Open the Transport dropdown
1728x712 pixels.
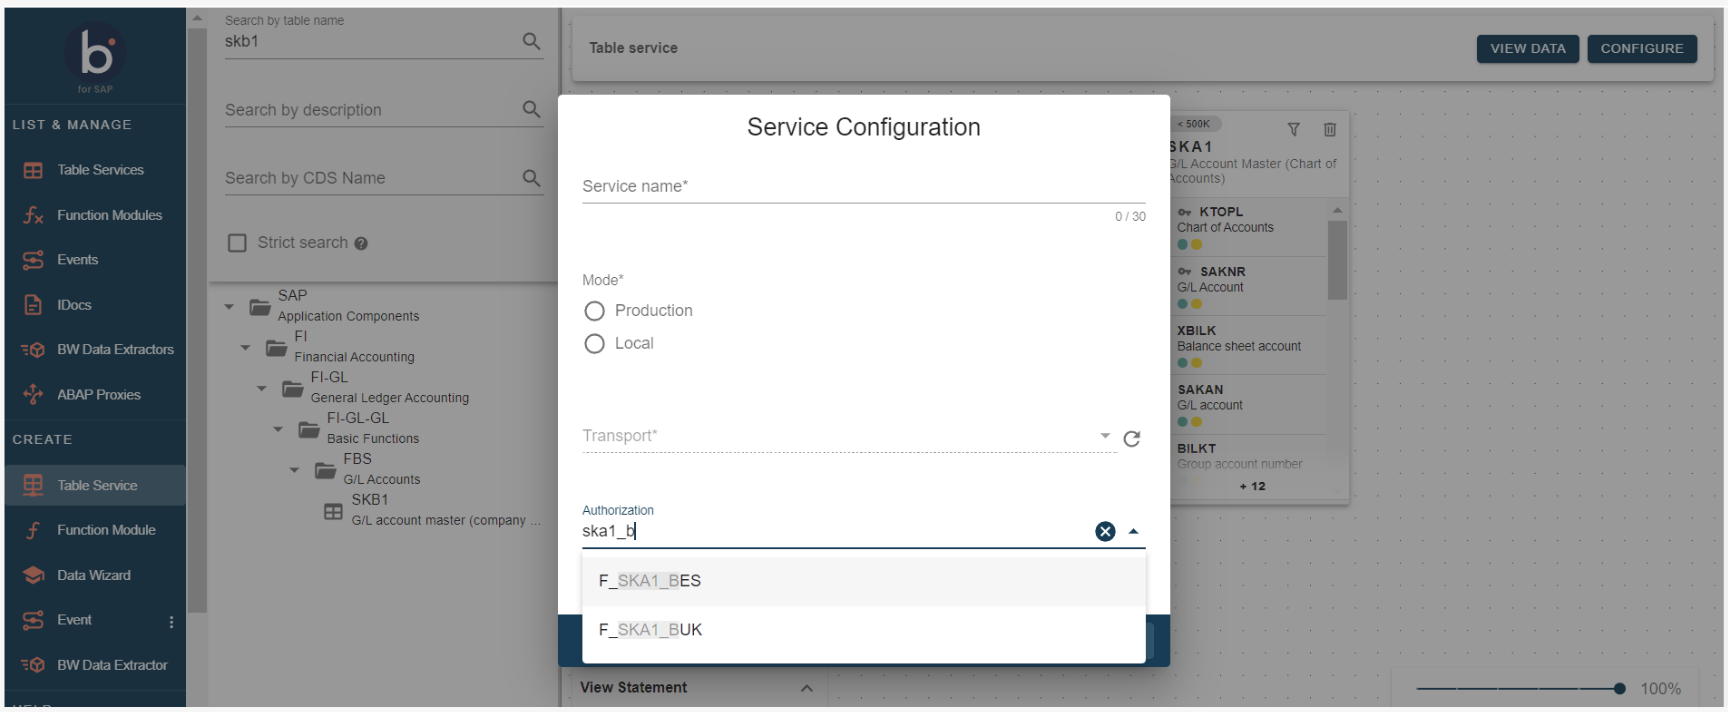pyautogui.click(x=1104, y=436)
